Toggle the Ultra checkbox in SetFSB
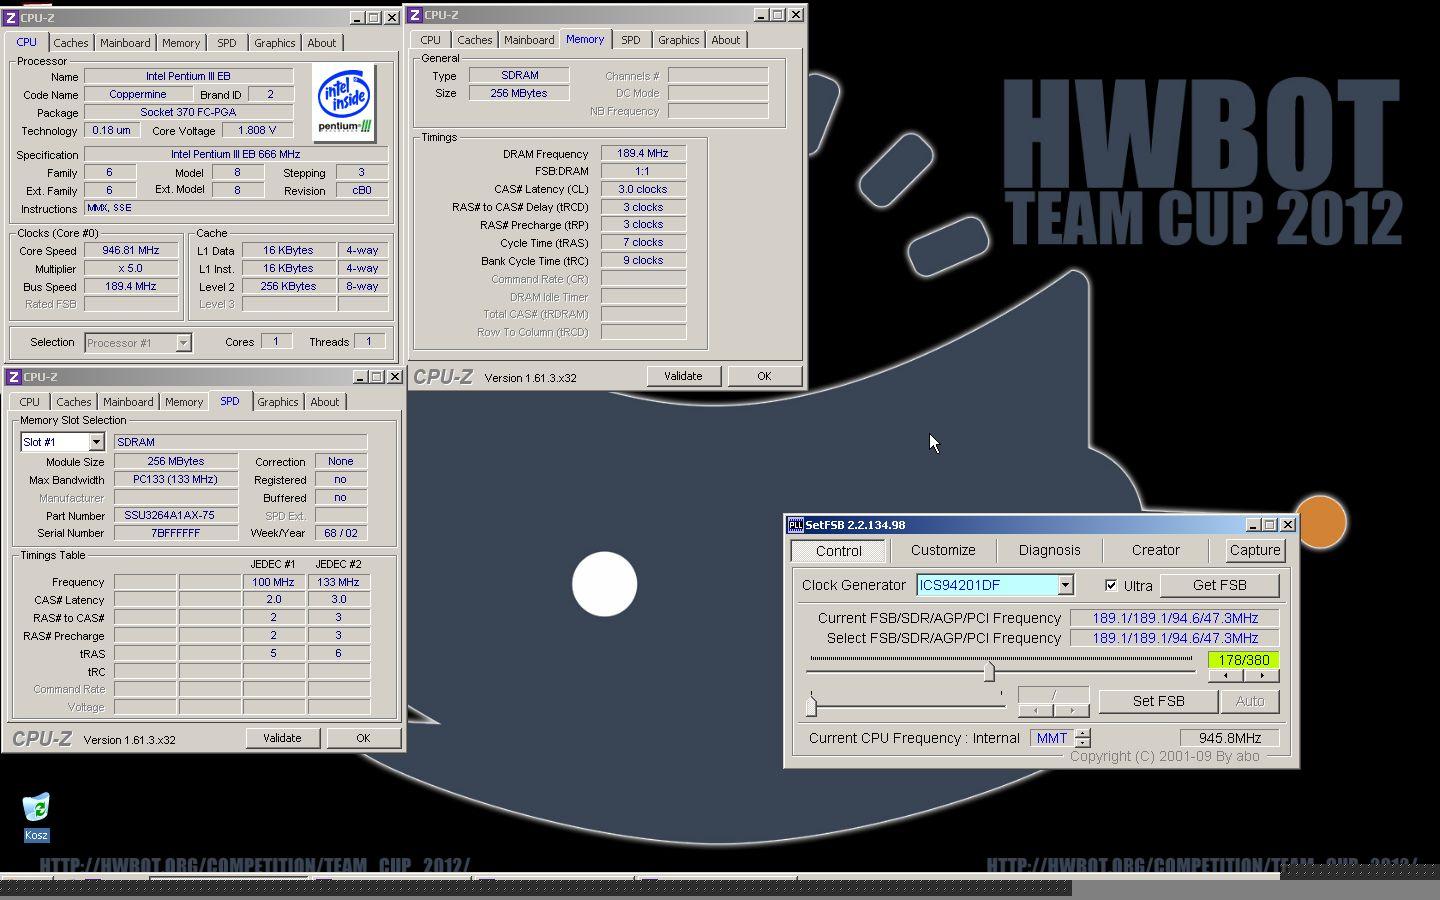 pyautogui.click(x=1111, y=585)
